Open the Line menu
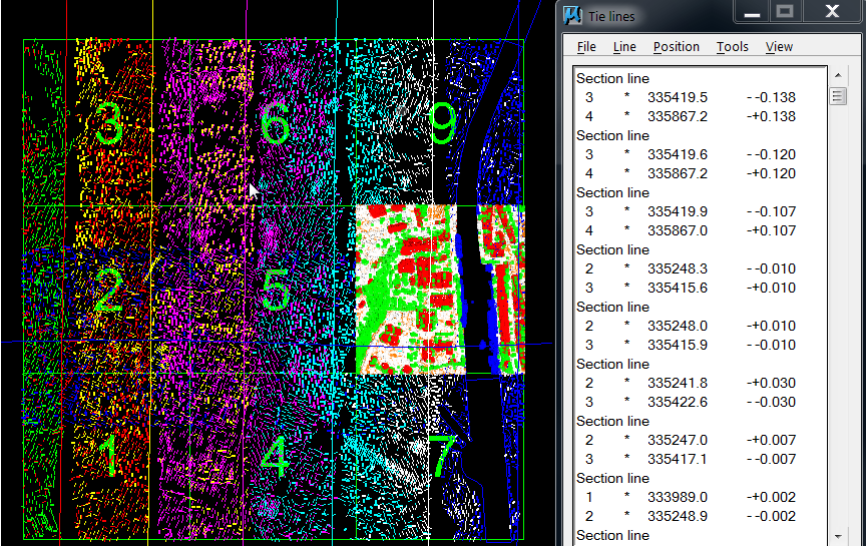This screenshot has height=546, width=866. (624, 47)
